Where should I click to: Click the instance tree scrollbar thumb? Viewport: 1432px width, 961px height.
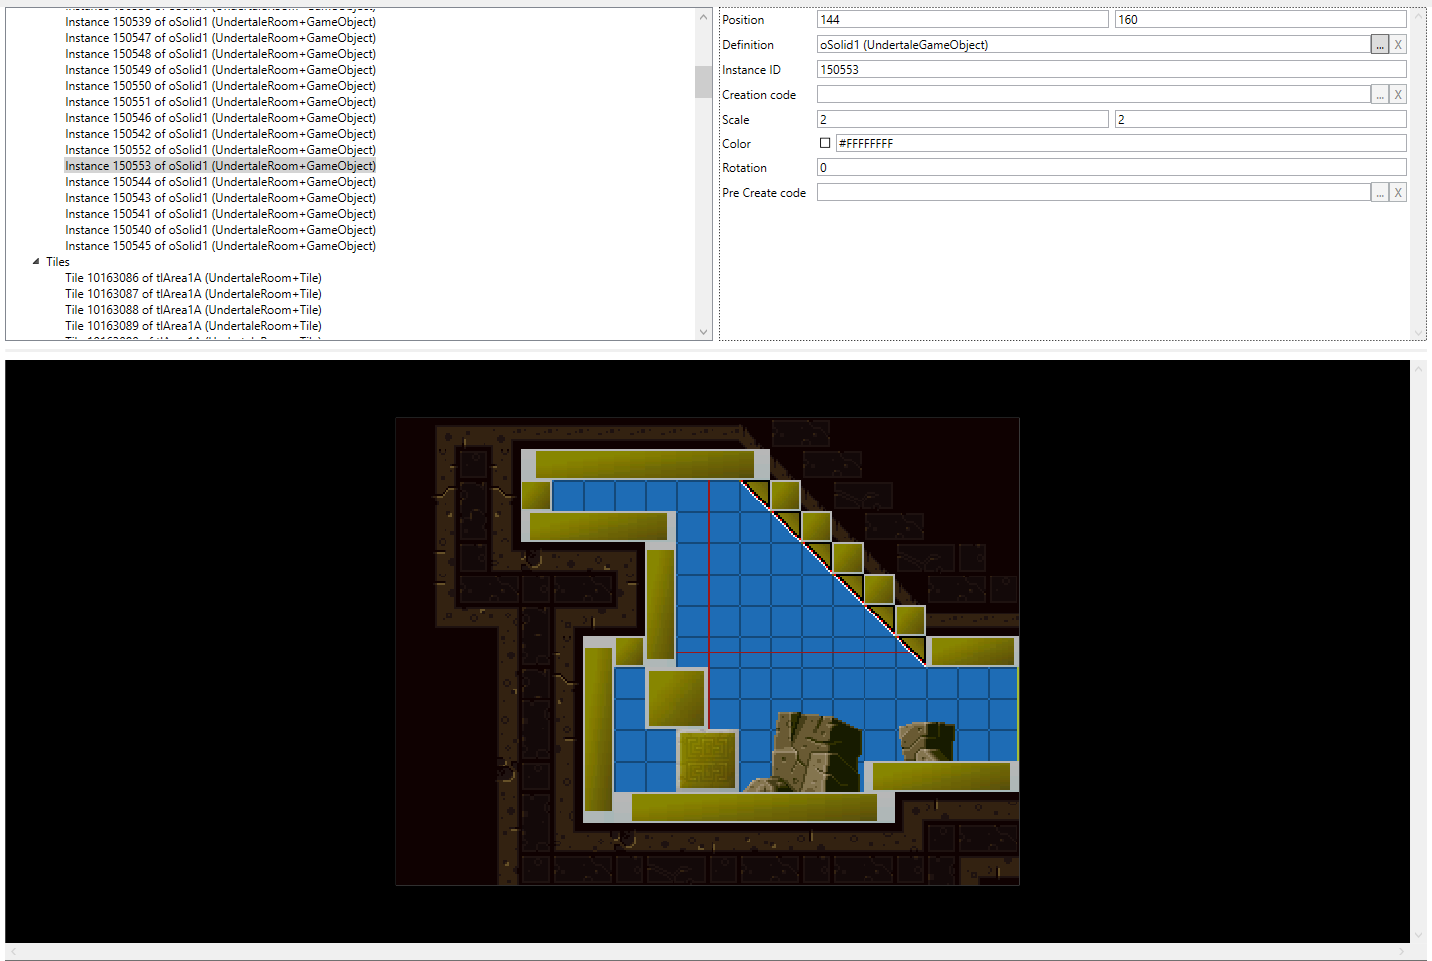tap(703, 82)
